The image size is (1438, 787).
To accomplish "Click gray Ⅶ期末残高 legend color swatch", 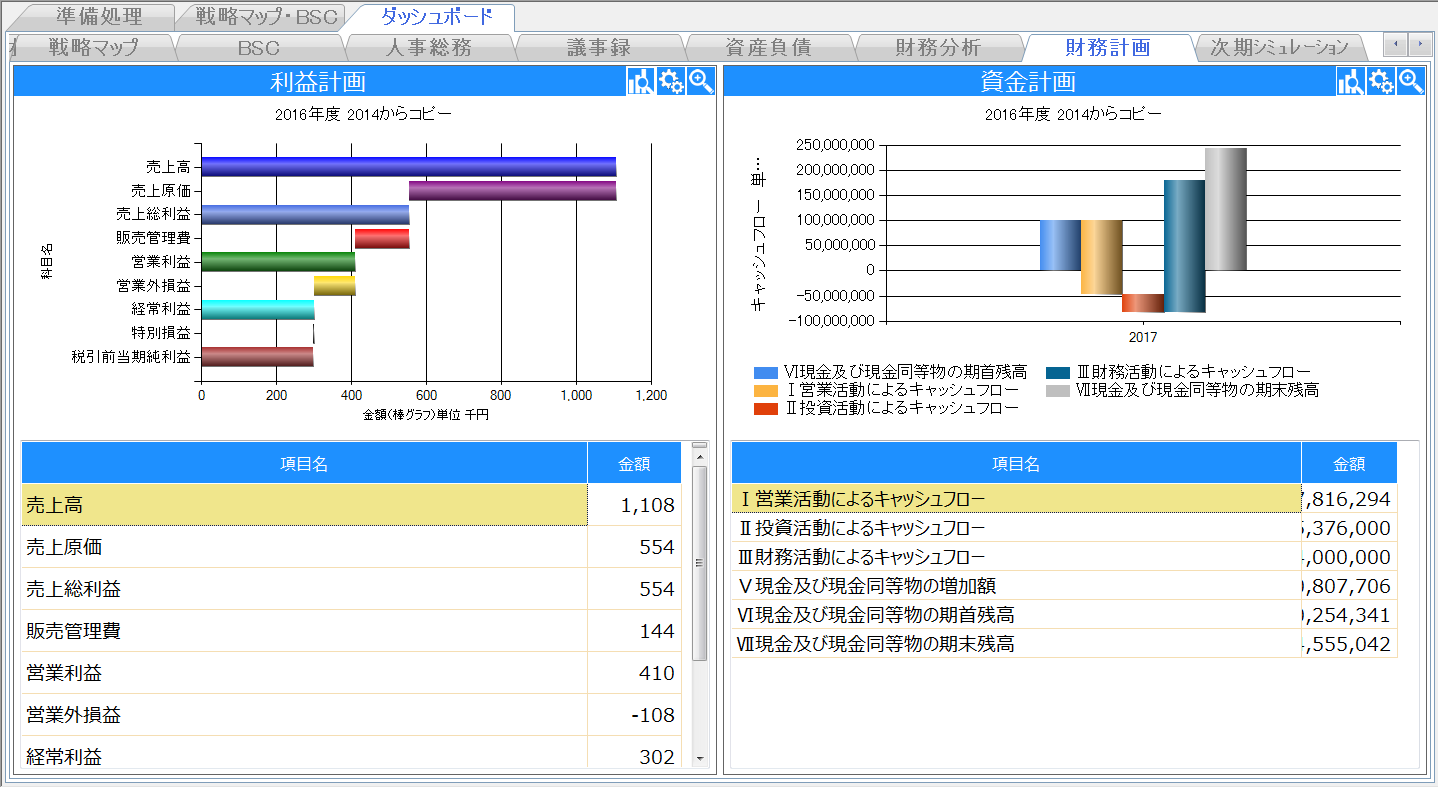I will [1058, 390].
